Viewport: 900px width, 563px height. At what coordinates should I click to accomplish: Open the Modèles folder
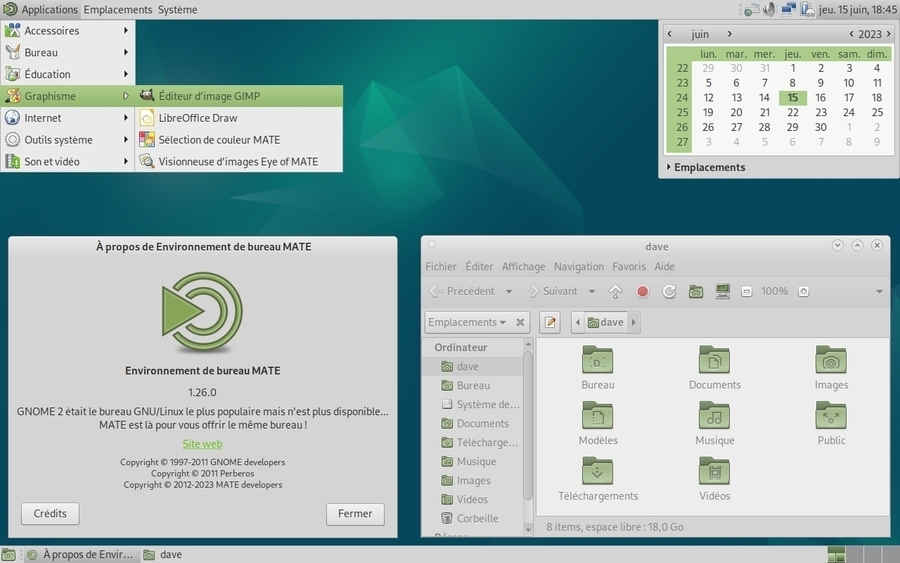(x=598, y=424)
